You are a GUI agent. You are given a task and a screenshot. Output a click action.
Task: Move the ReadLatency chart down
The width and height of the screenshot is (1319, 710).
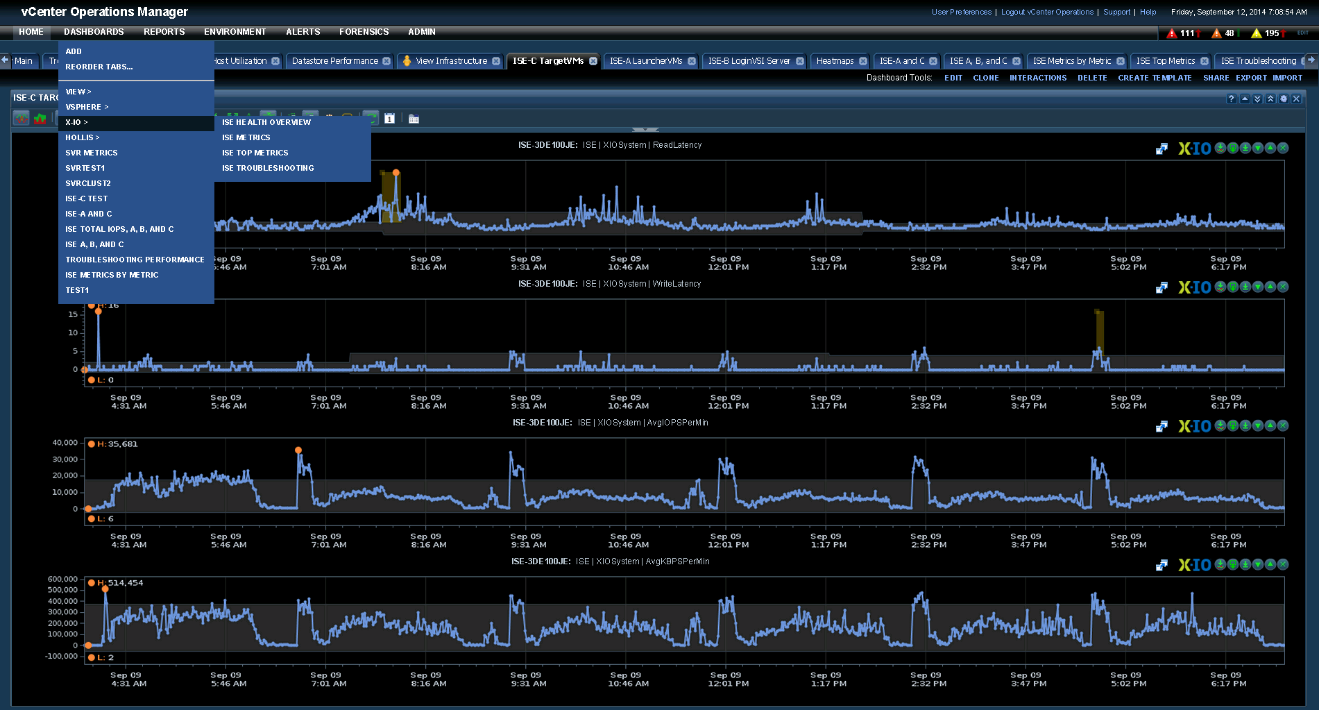(1258, 148)
